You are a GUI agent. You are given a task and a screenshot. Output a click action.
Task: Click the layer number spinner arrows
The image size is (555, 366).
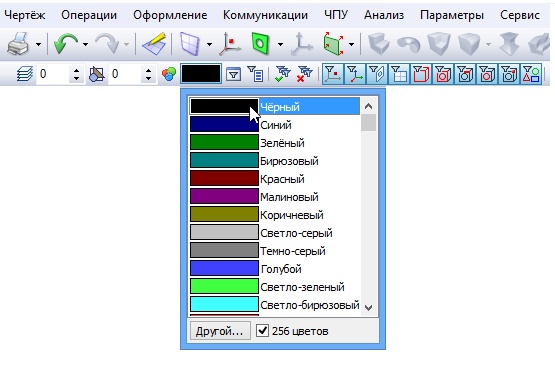76,74
